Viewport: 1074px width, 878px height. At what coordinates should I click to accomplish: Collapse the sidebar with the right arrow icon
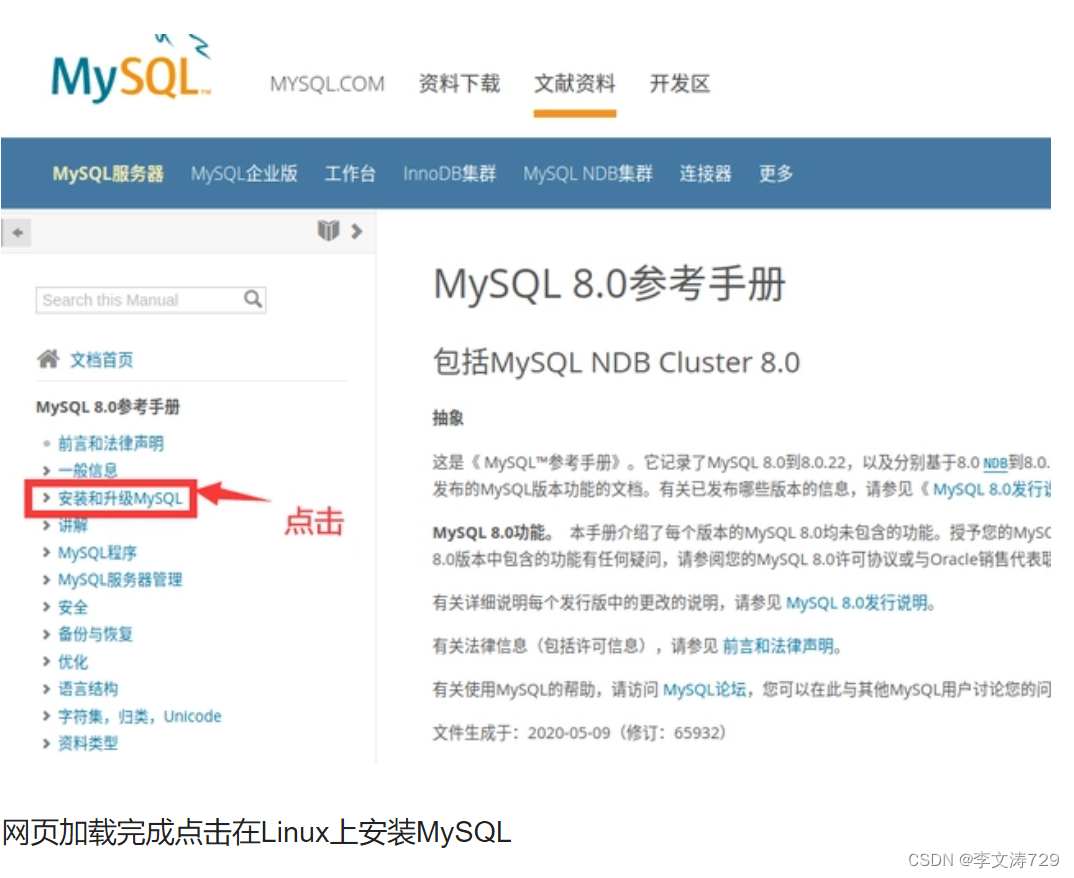[356, 230]
